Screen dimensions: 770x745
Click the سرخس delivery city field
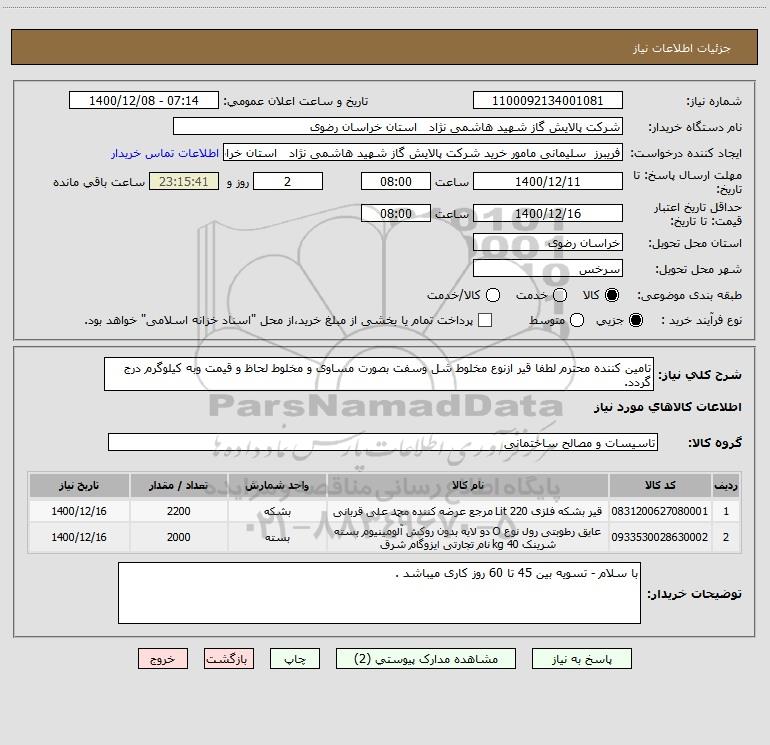pyautogui.click(x=547, y=269)
